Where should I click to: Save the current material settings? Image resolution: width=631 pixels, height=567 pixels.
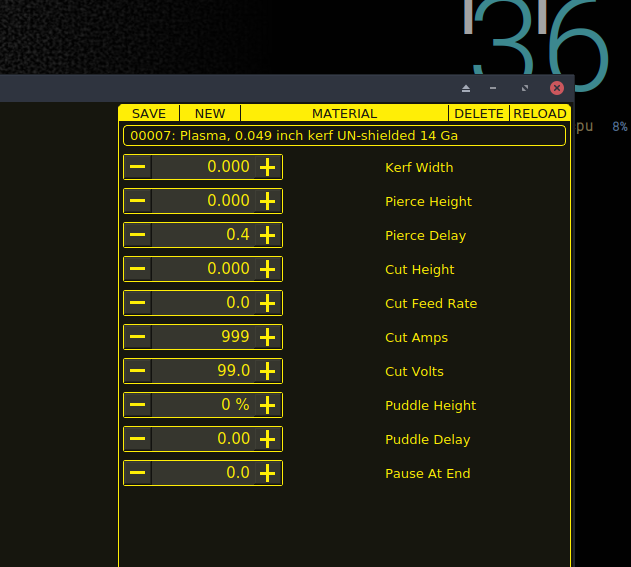(149, 113)
